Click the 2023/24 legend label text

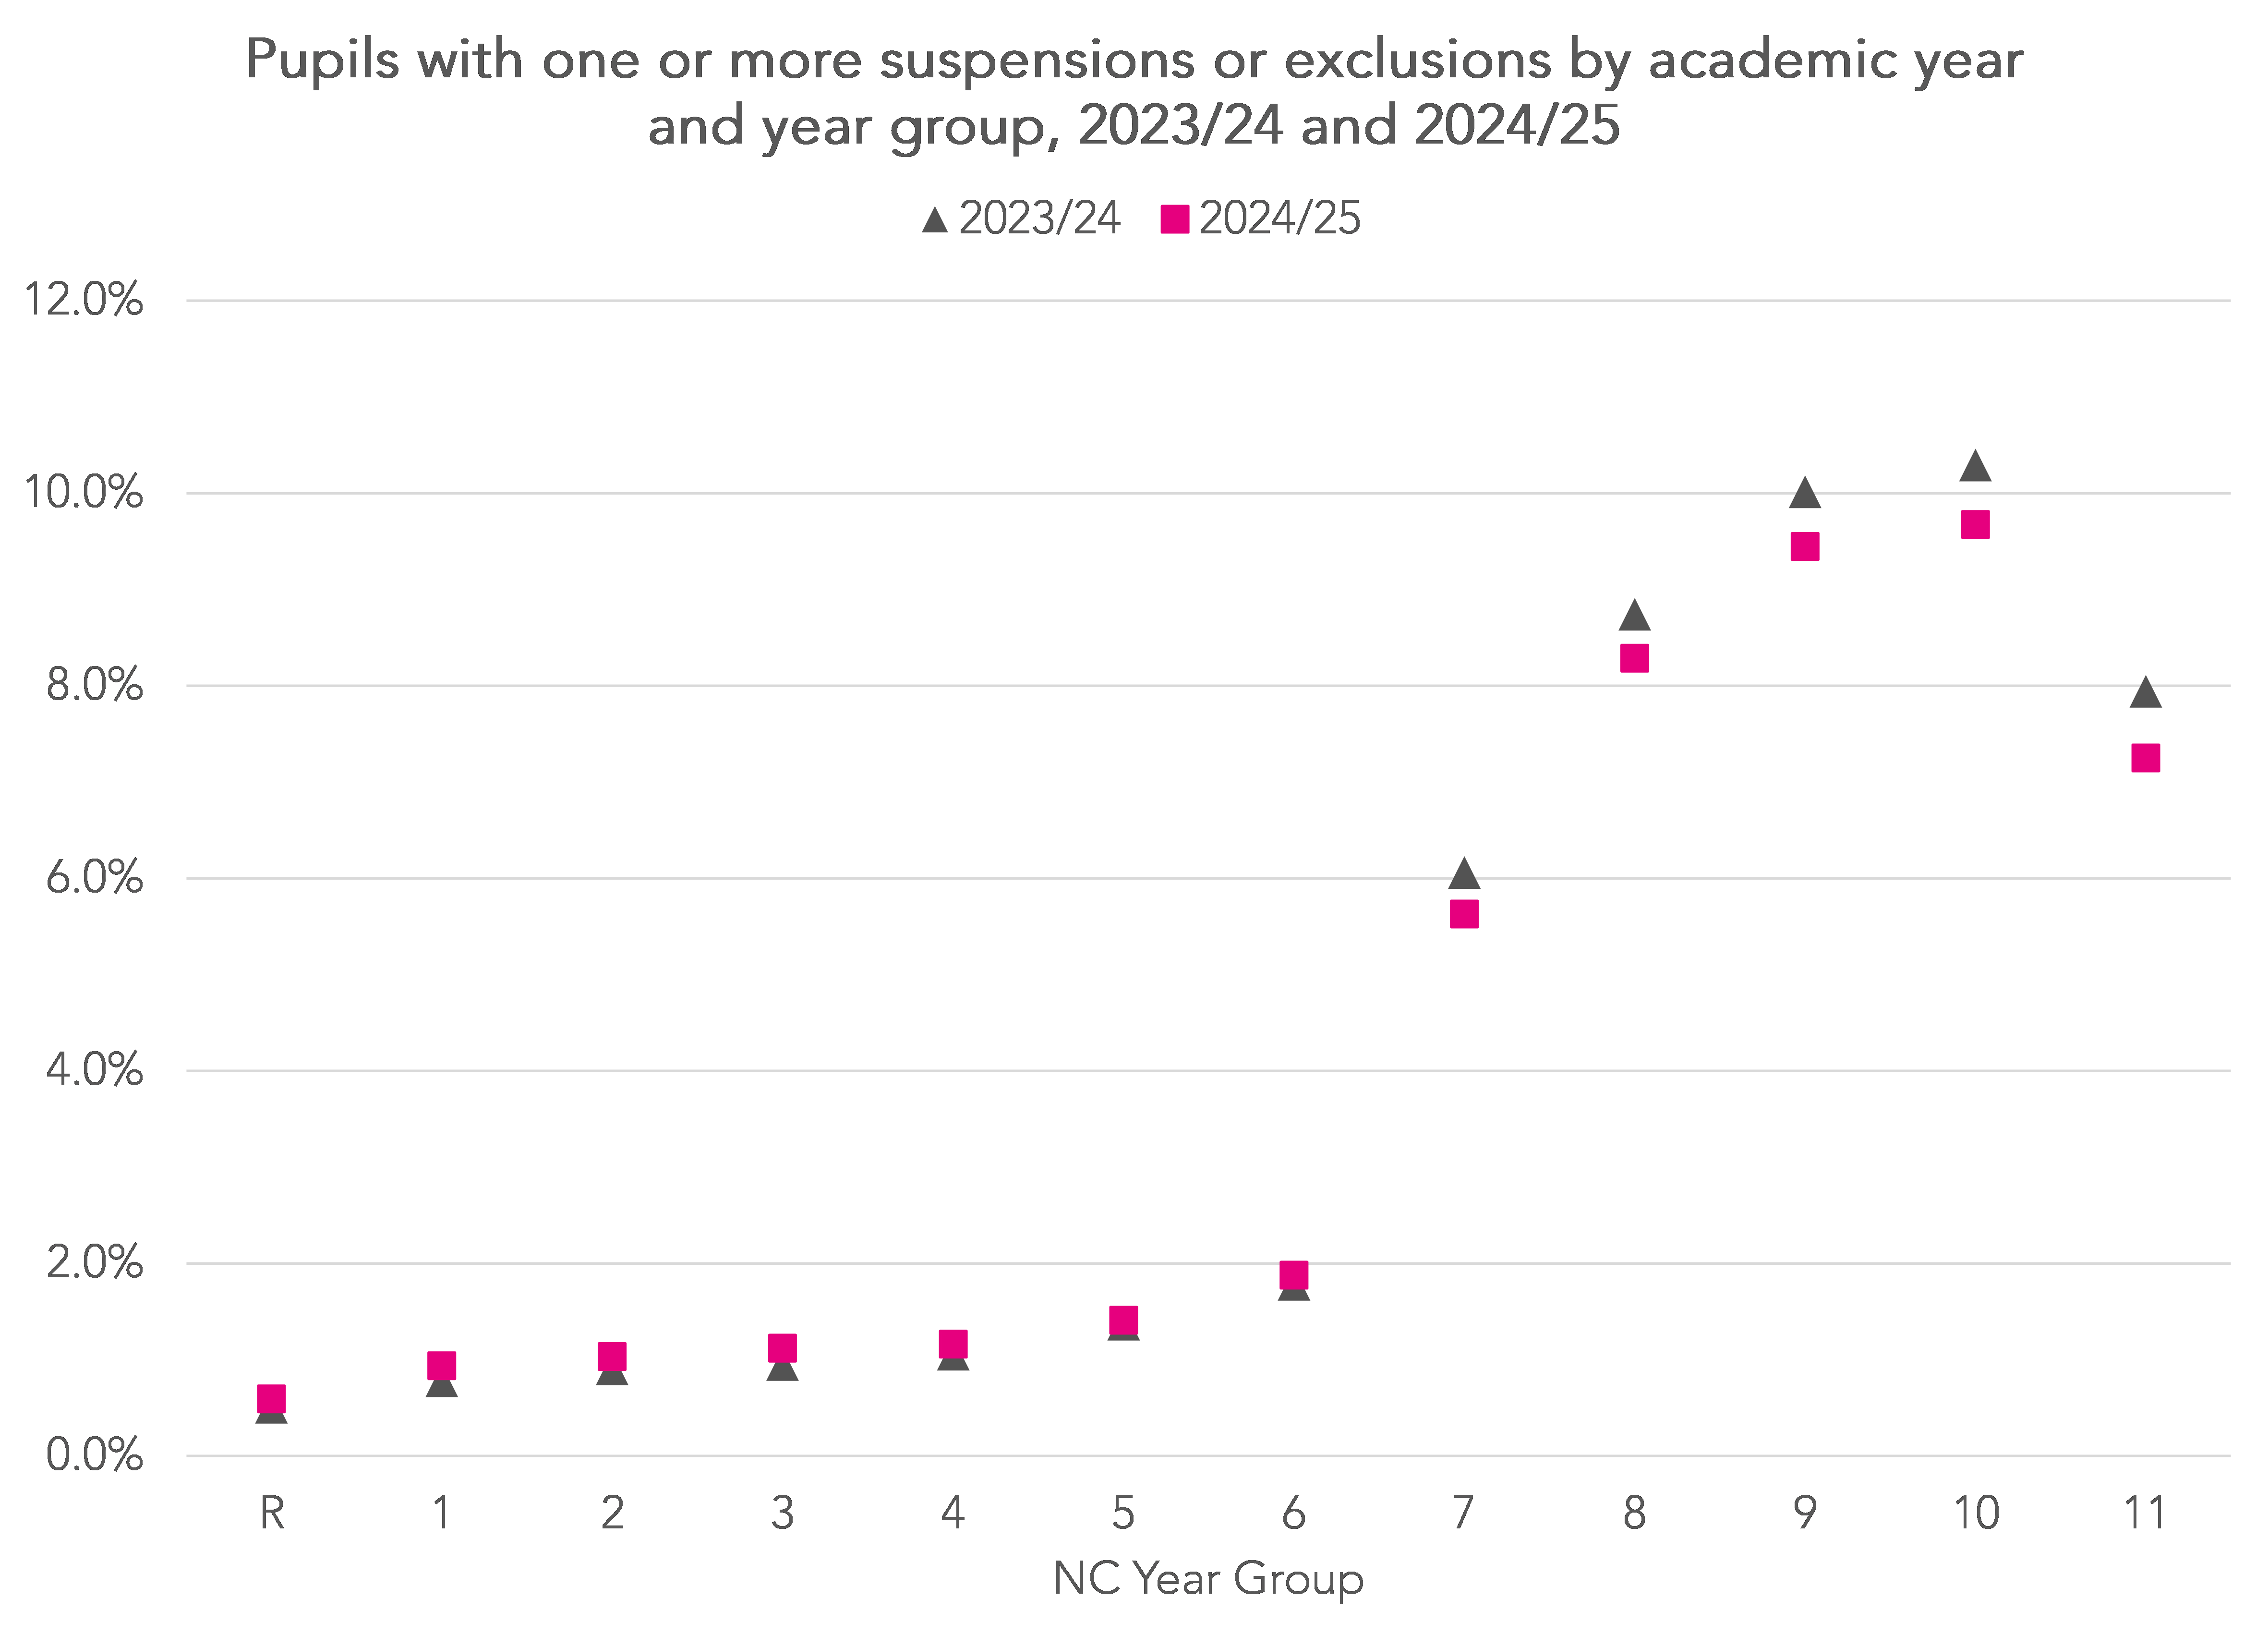point(1039,219)
